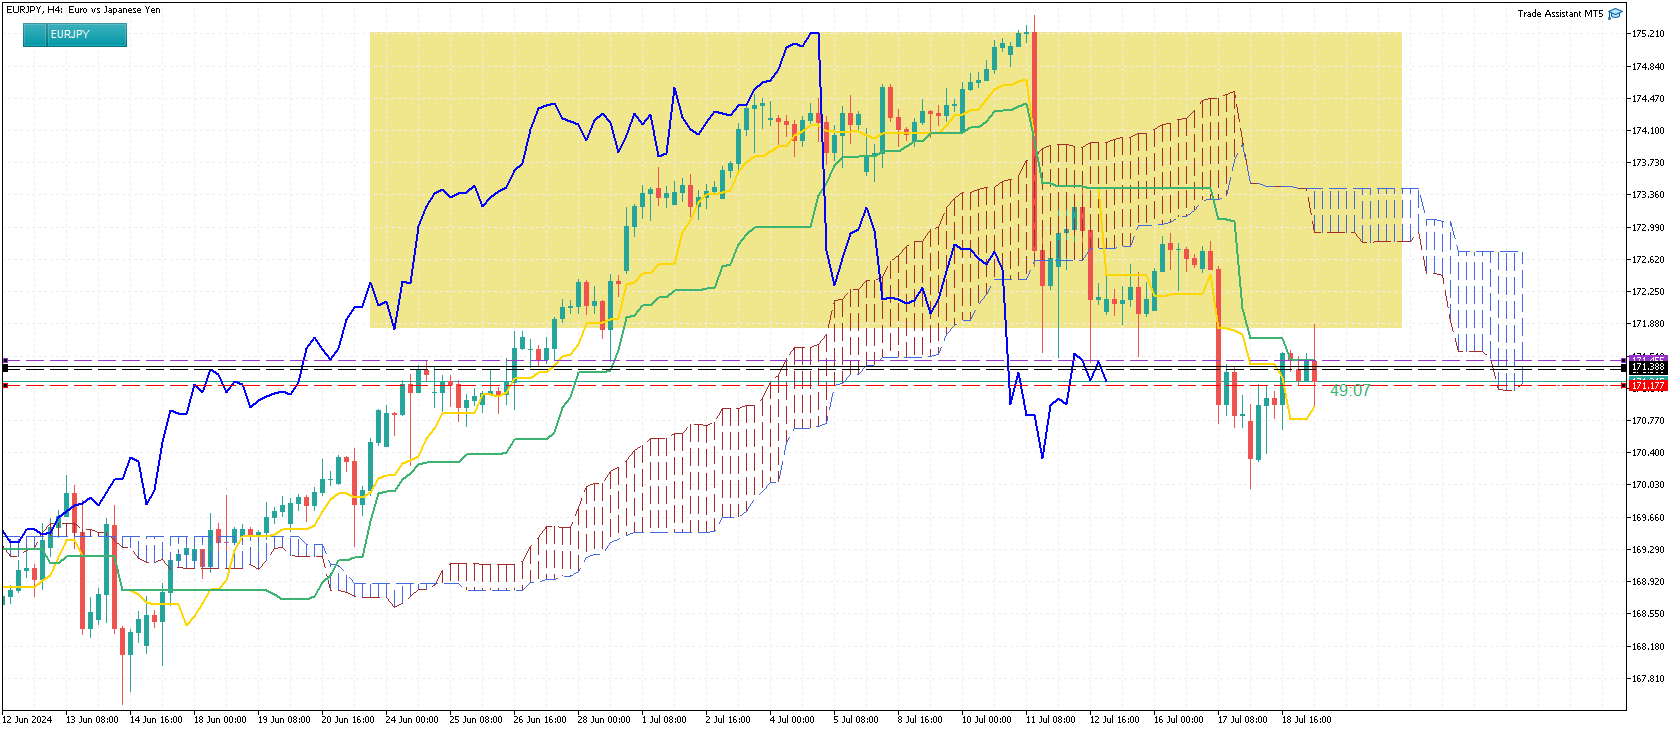Click the 175.210 price scale label
Screen dimensions: 1679x731
(x=1648, y=34)
